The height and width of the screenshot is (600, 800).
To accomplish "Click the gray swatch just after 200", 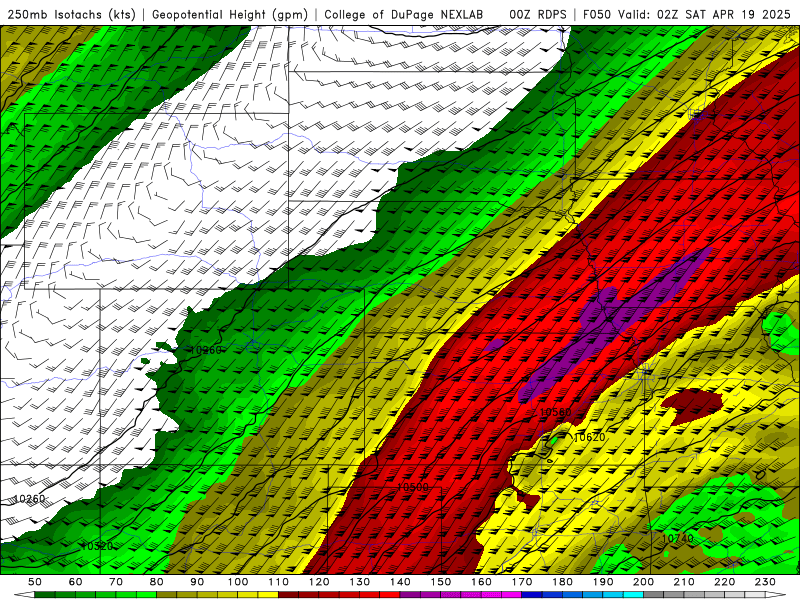I will pos(654,595).
